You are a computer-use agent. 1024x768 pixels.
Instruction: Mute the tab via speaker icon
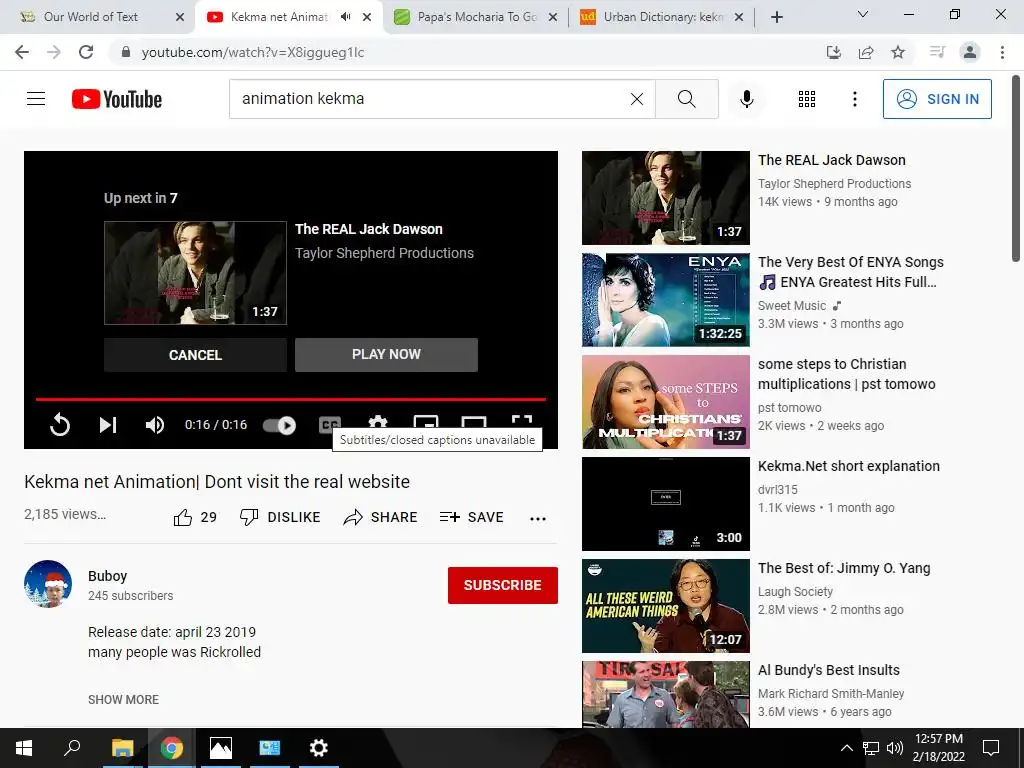pos(345,17)
